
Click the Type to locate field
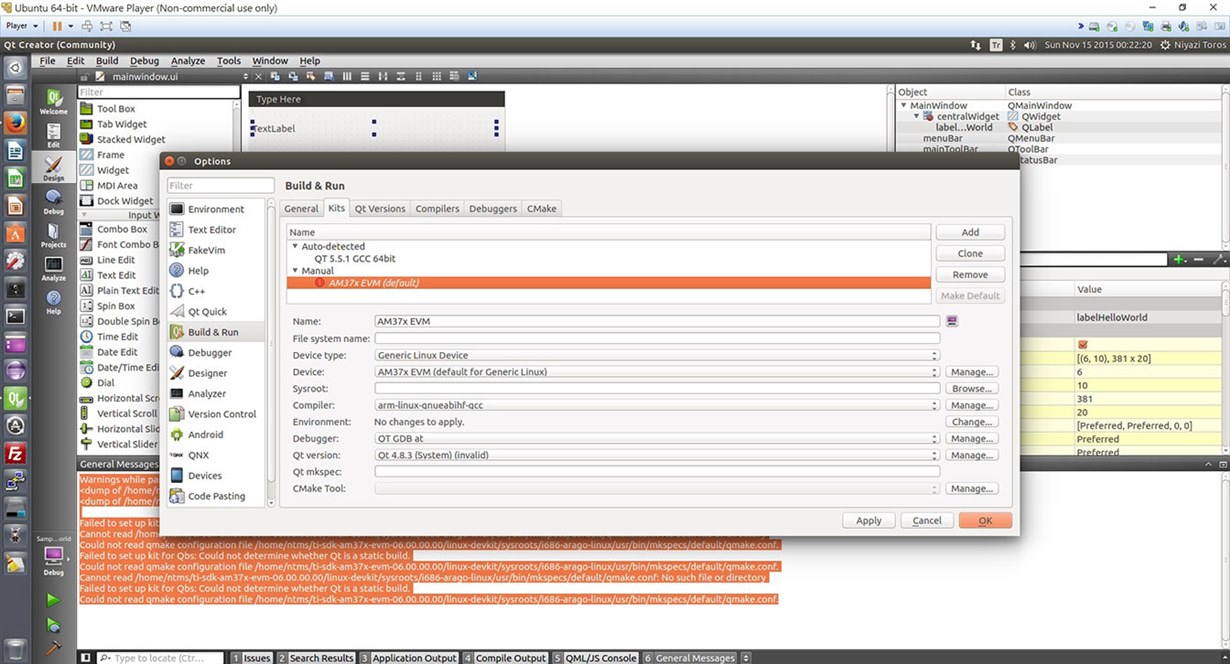click(162, 657)
